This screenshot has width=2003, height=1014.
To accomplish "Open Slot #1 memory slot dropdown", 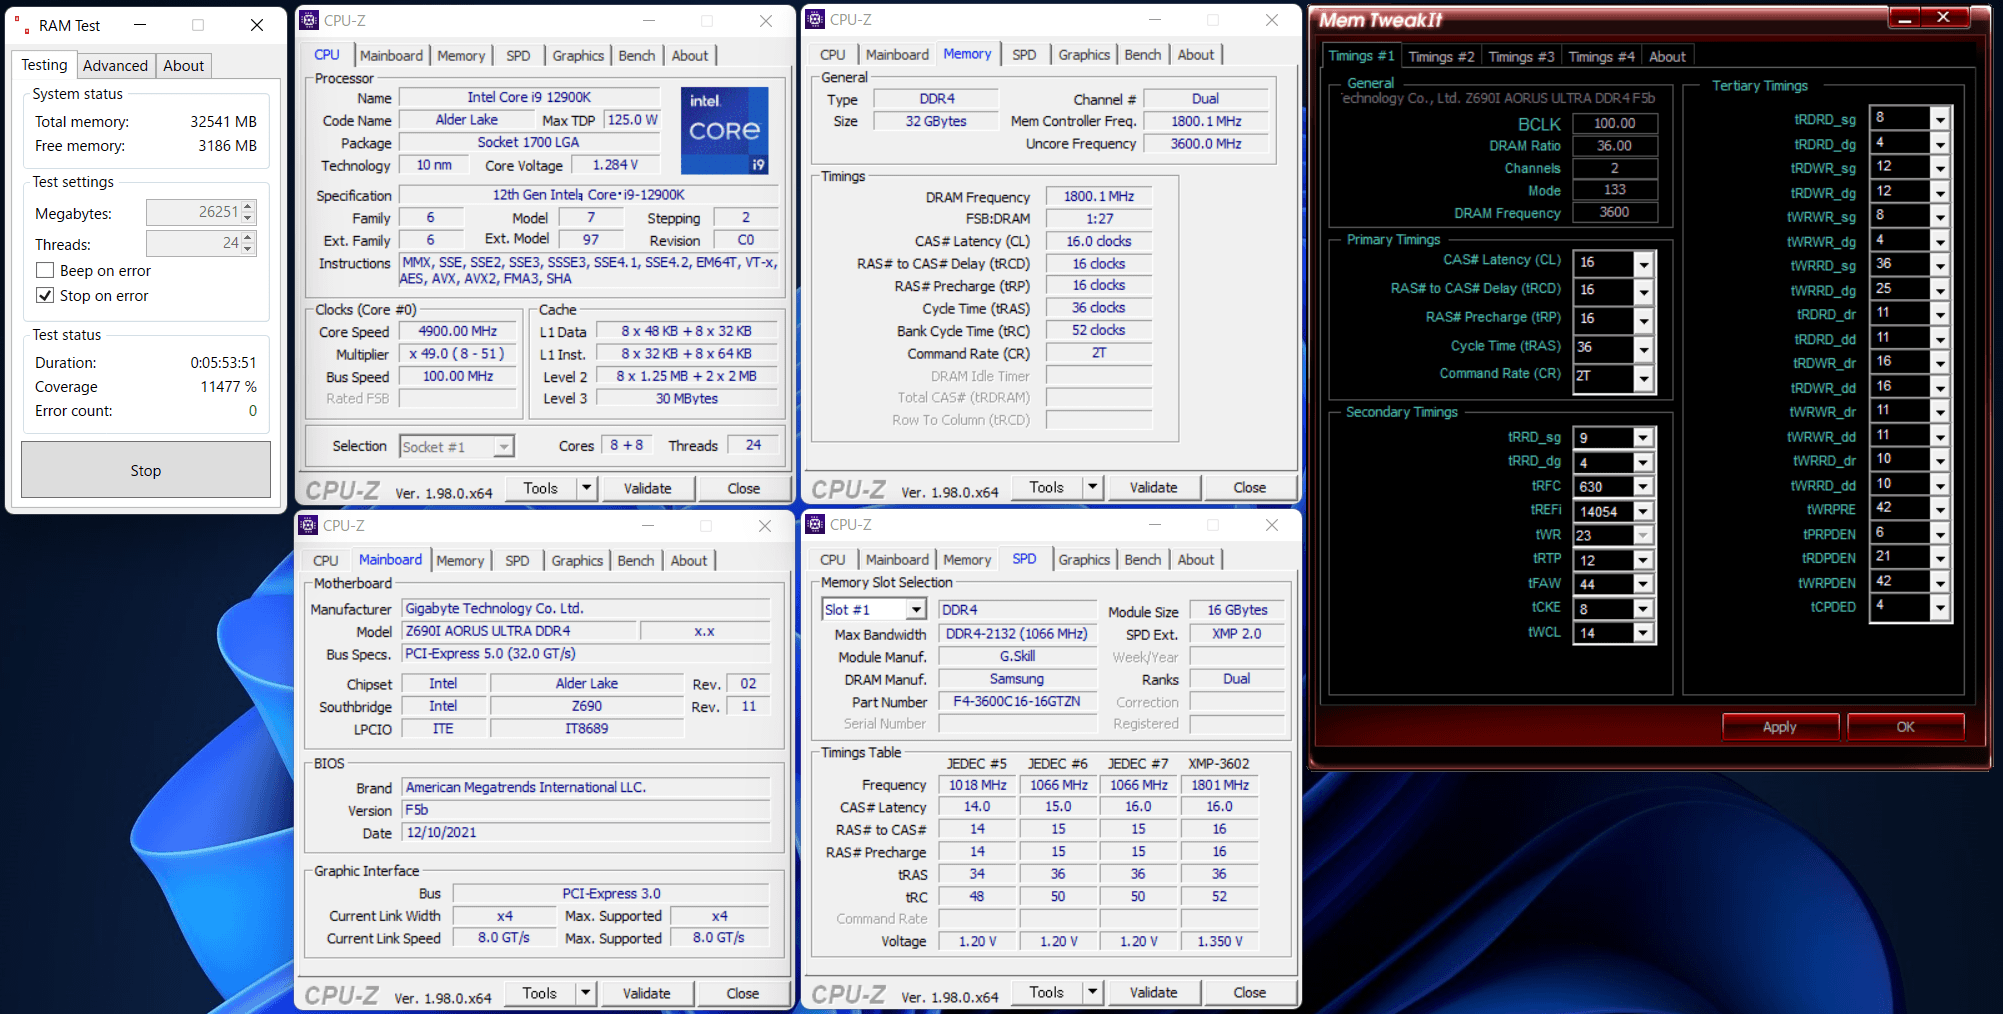I will click(x=916, y=610).
